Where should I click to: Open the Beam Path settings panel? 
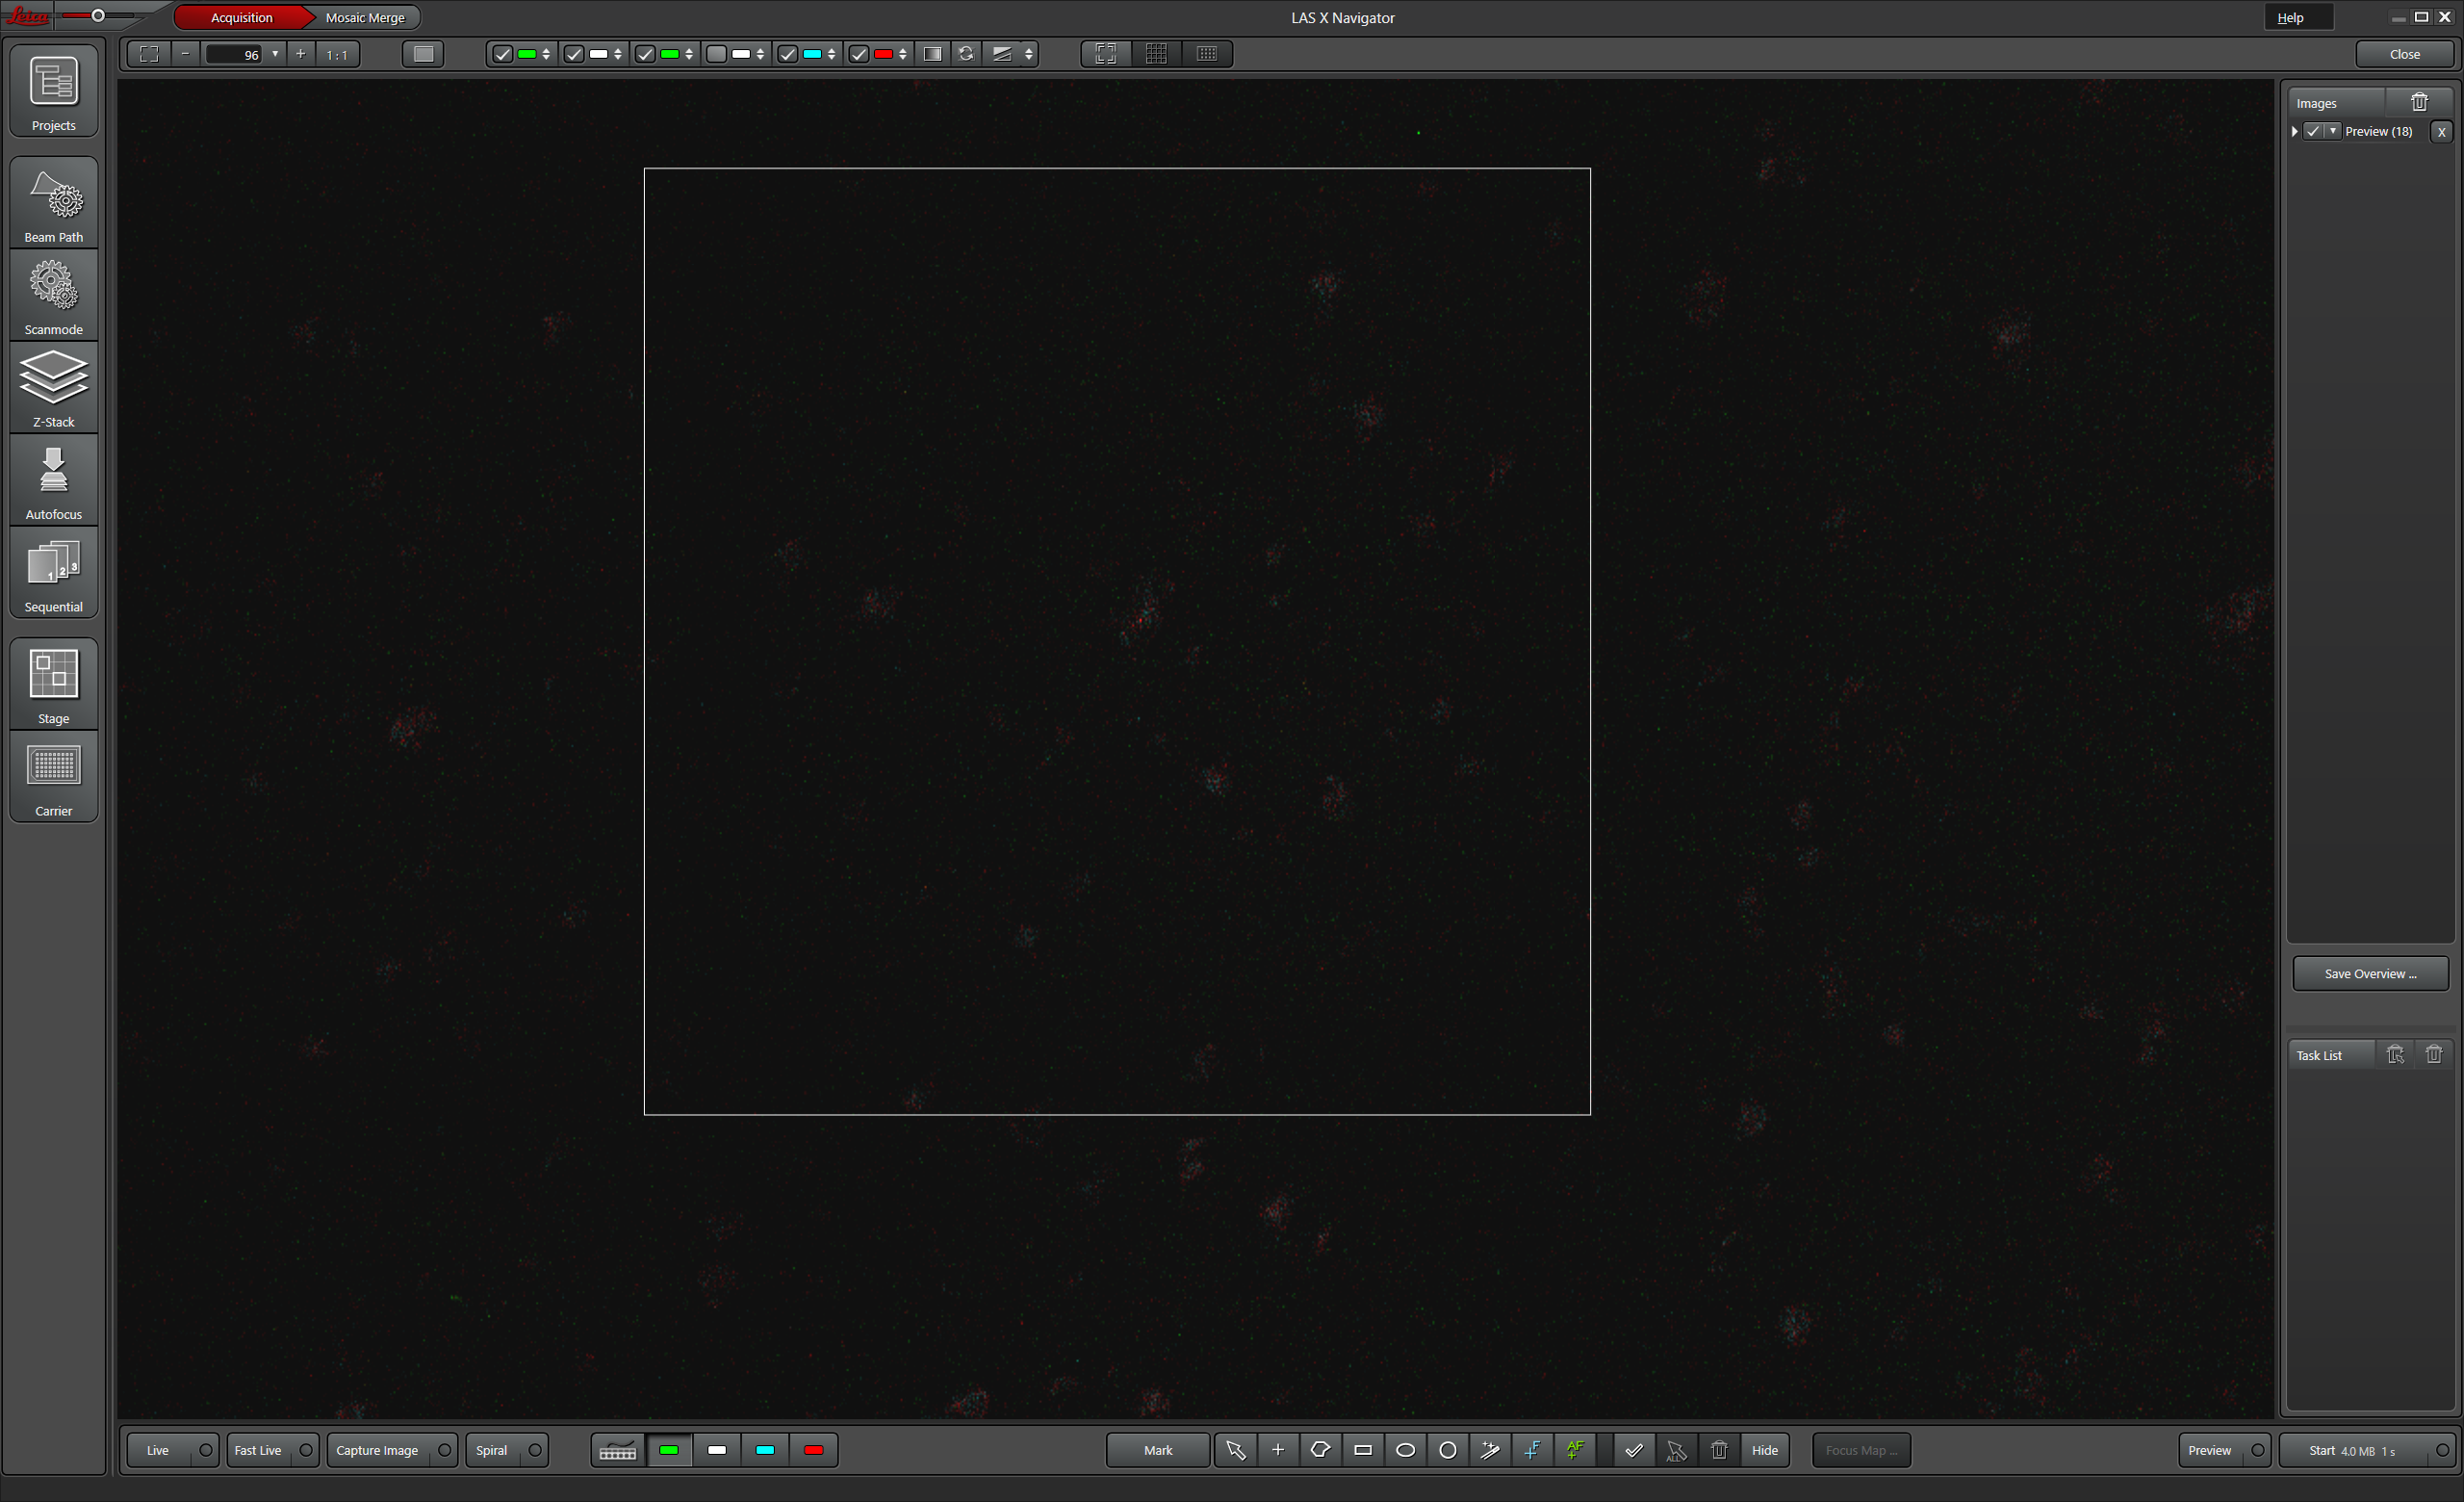click(x=53, y=202)
